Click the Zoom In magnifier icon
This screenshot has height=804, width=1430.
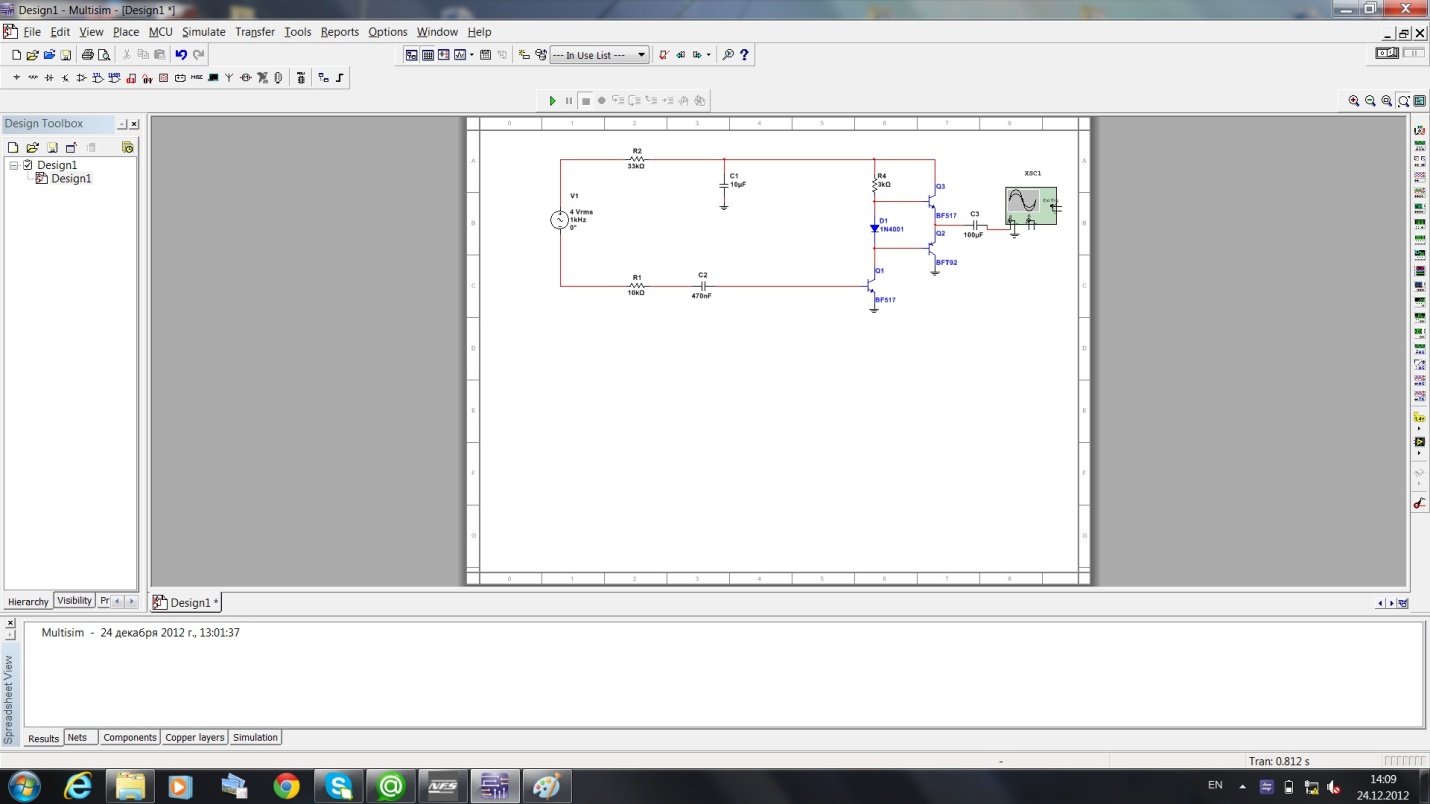click(1354, 101)
